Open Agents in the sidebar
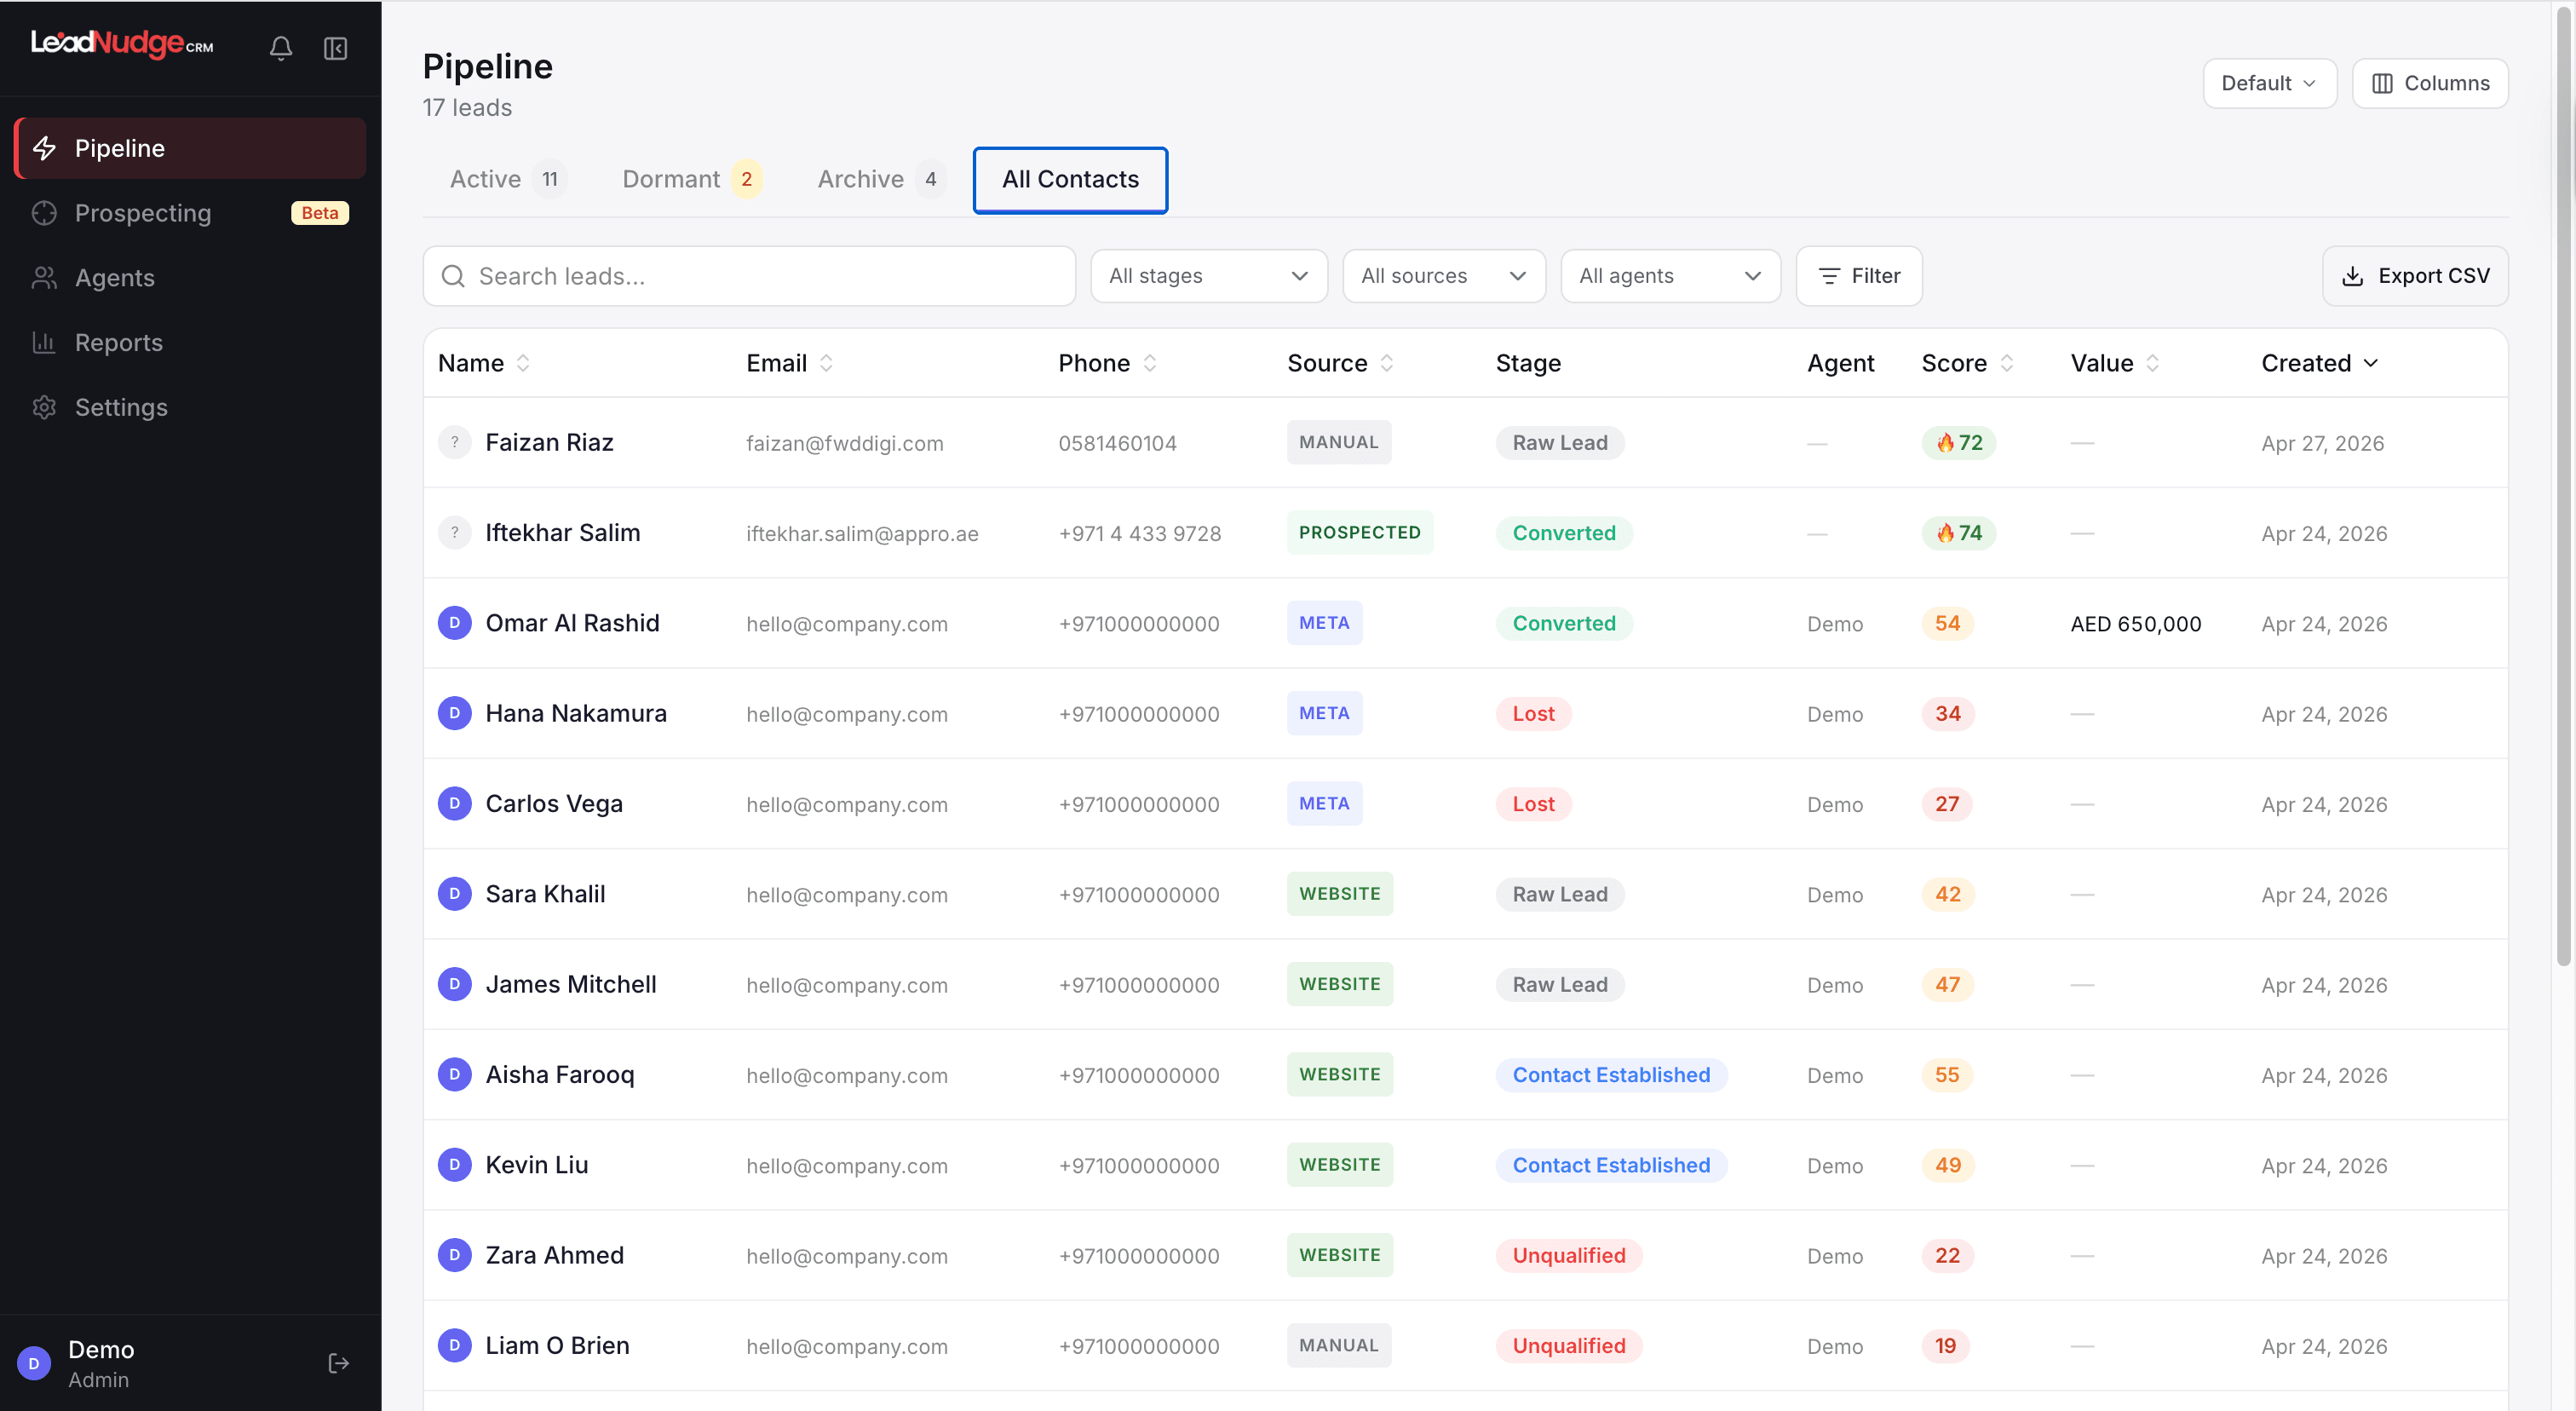Screen dimensions: 2576x1411 pyautogui.click(x=190, y=278)
